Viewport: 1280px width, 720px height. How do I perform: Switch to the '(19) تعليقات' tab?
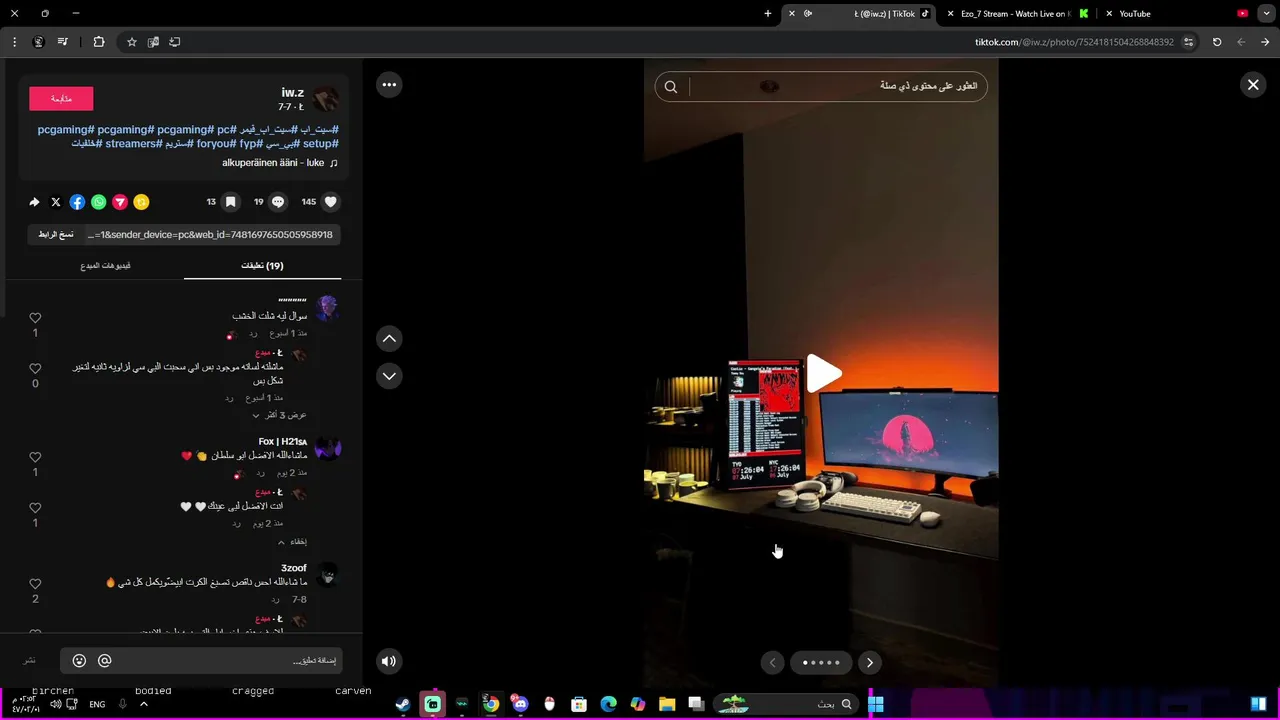[262, 266]
